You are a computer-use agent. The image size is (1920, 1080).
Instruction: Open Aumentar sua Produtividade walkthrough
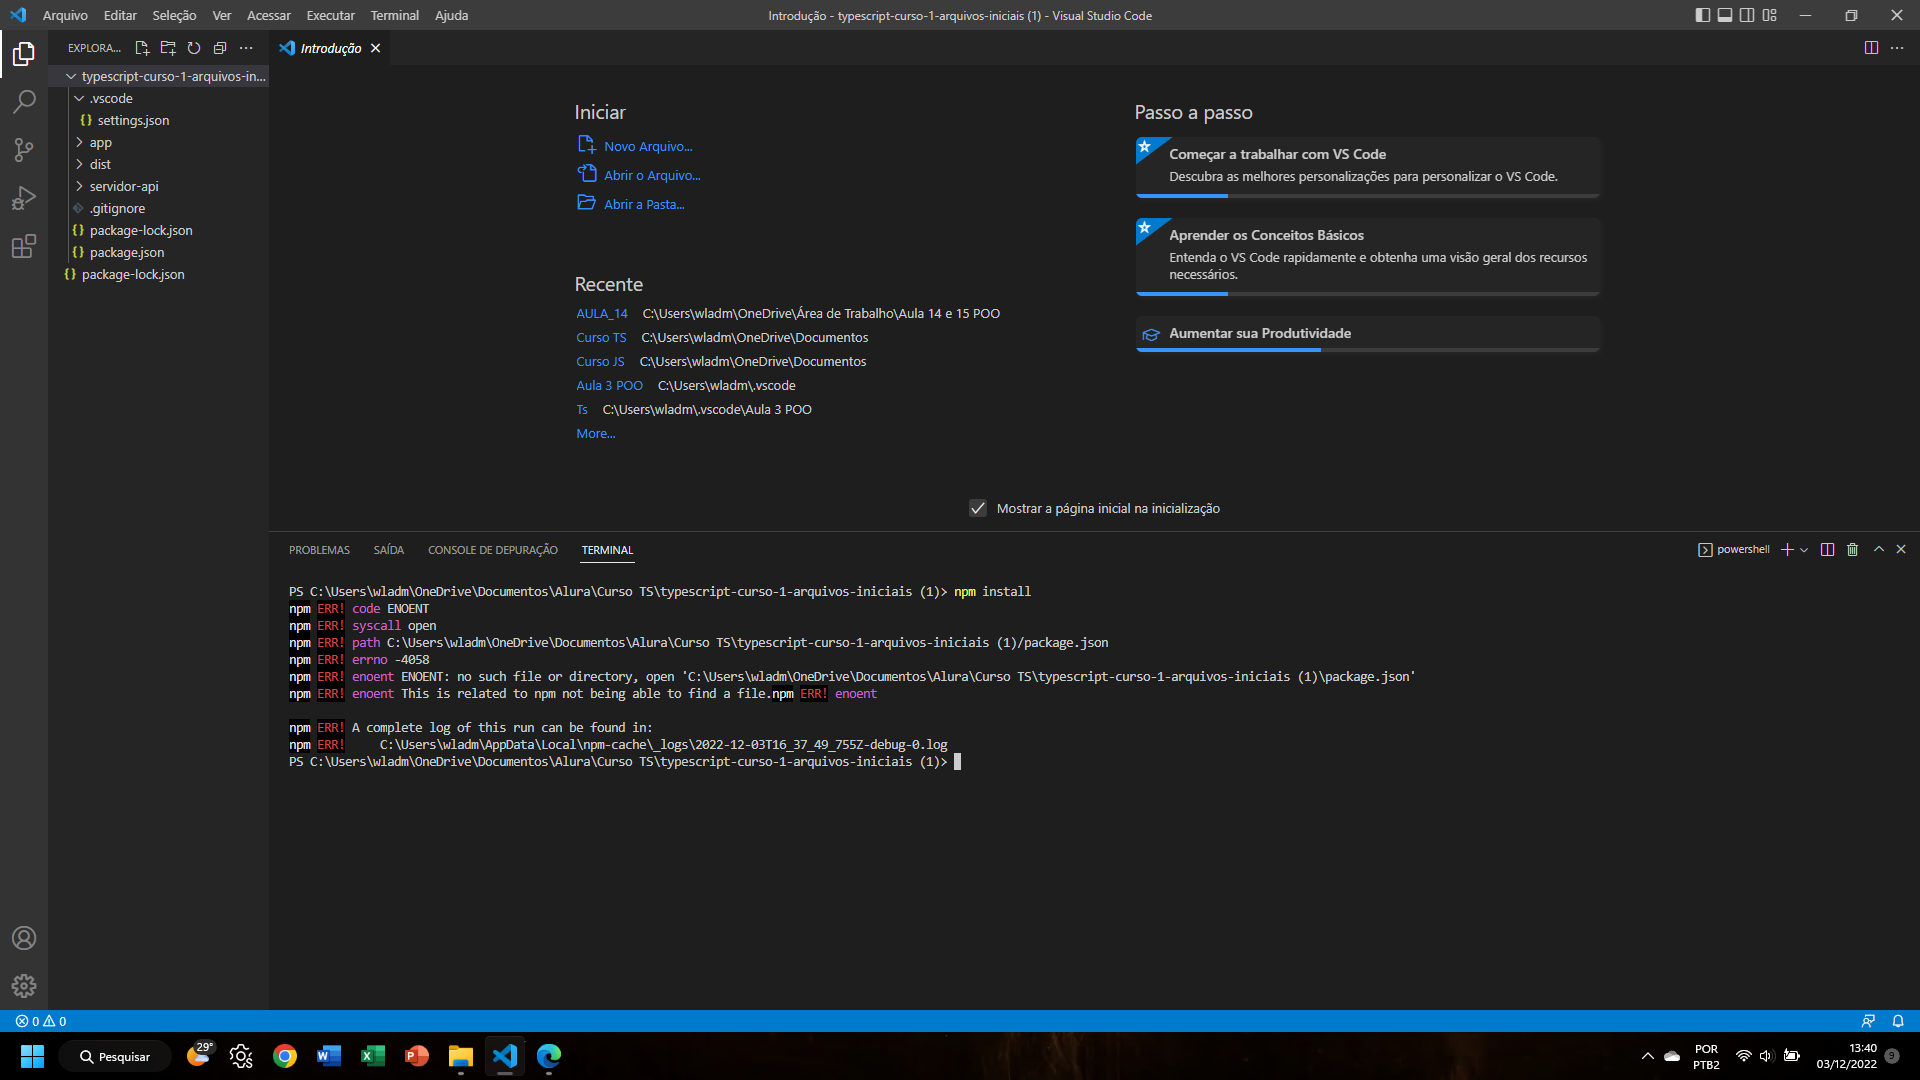pos(1367,334)
